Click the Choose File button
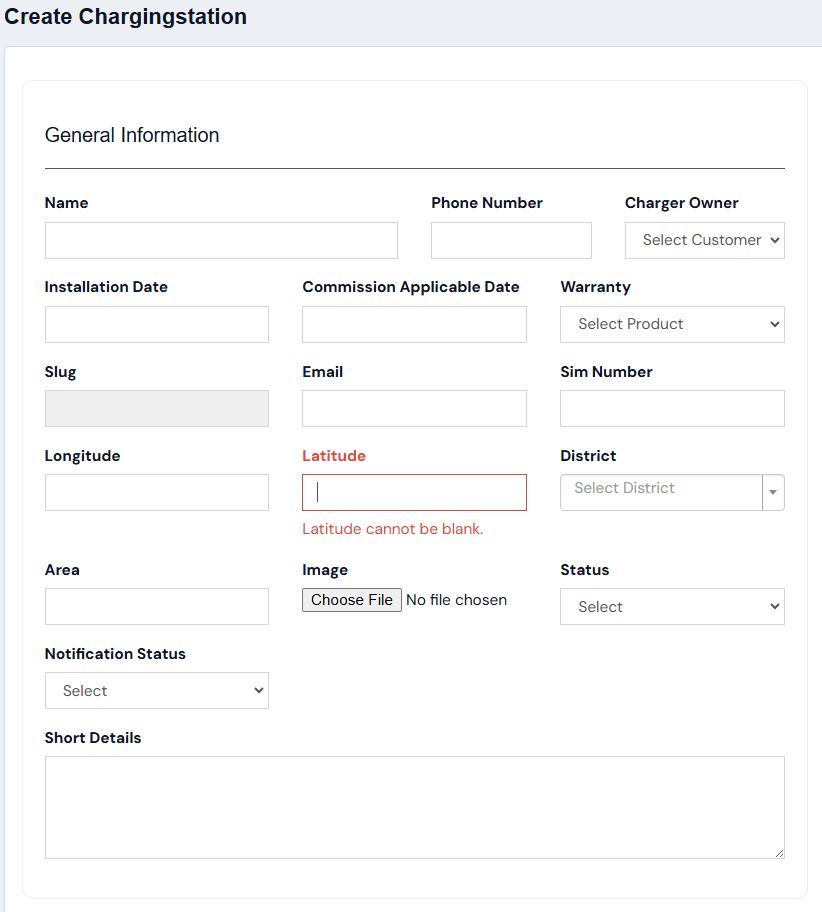Image resolution: width=822 pixels, height=912 pixels. [x=351, y=600]
